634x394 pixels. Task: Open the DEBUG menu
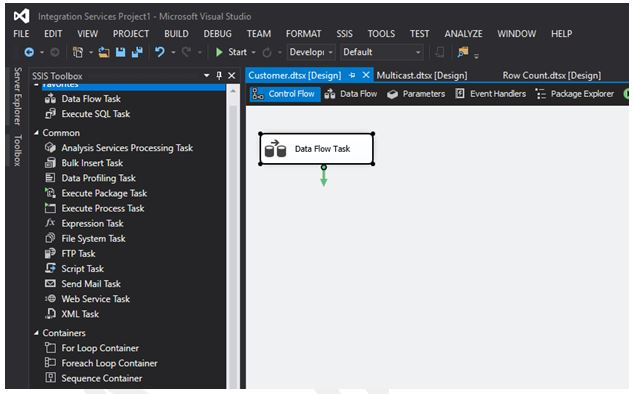click(x=218, y=34)
